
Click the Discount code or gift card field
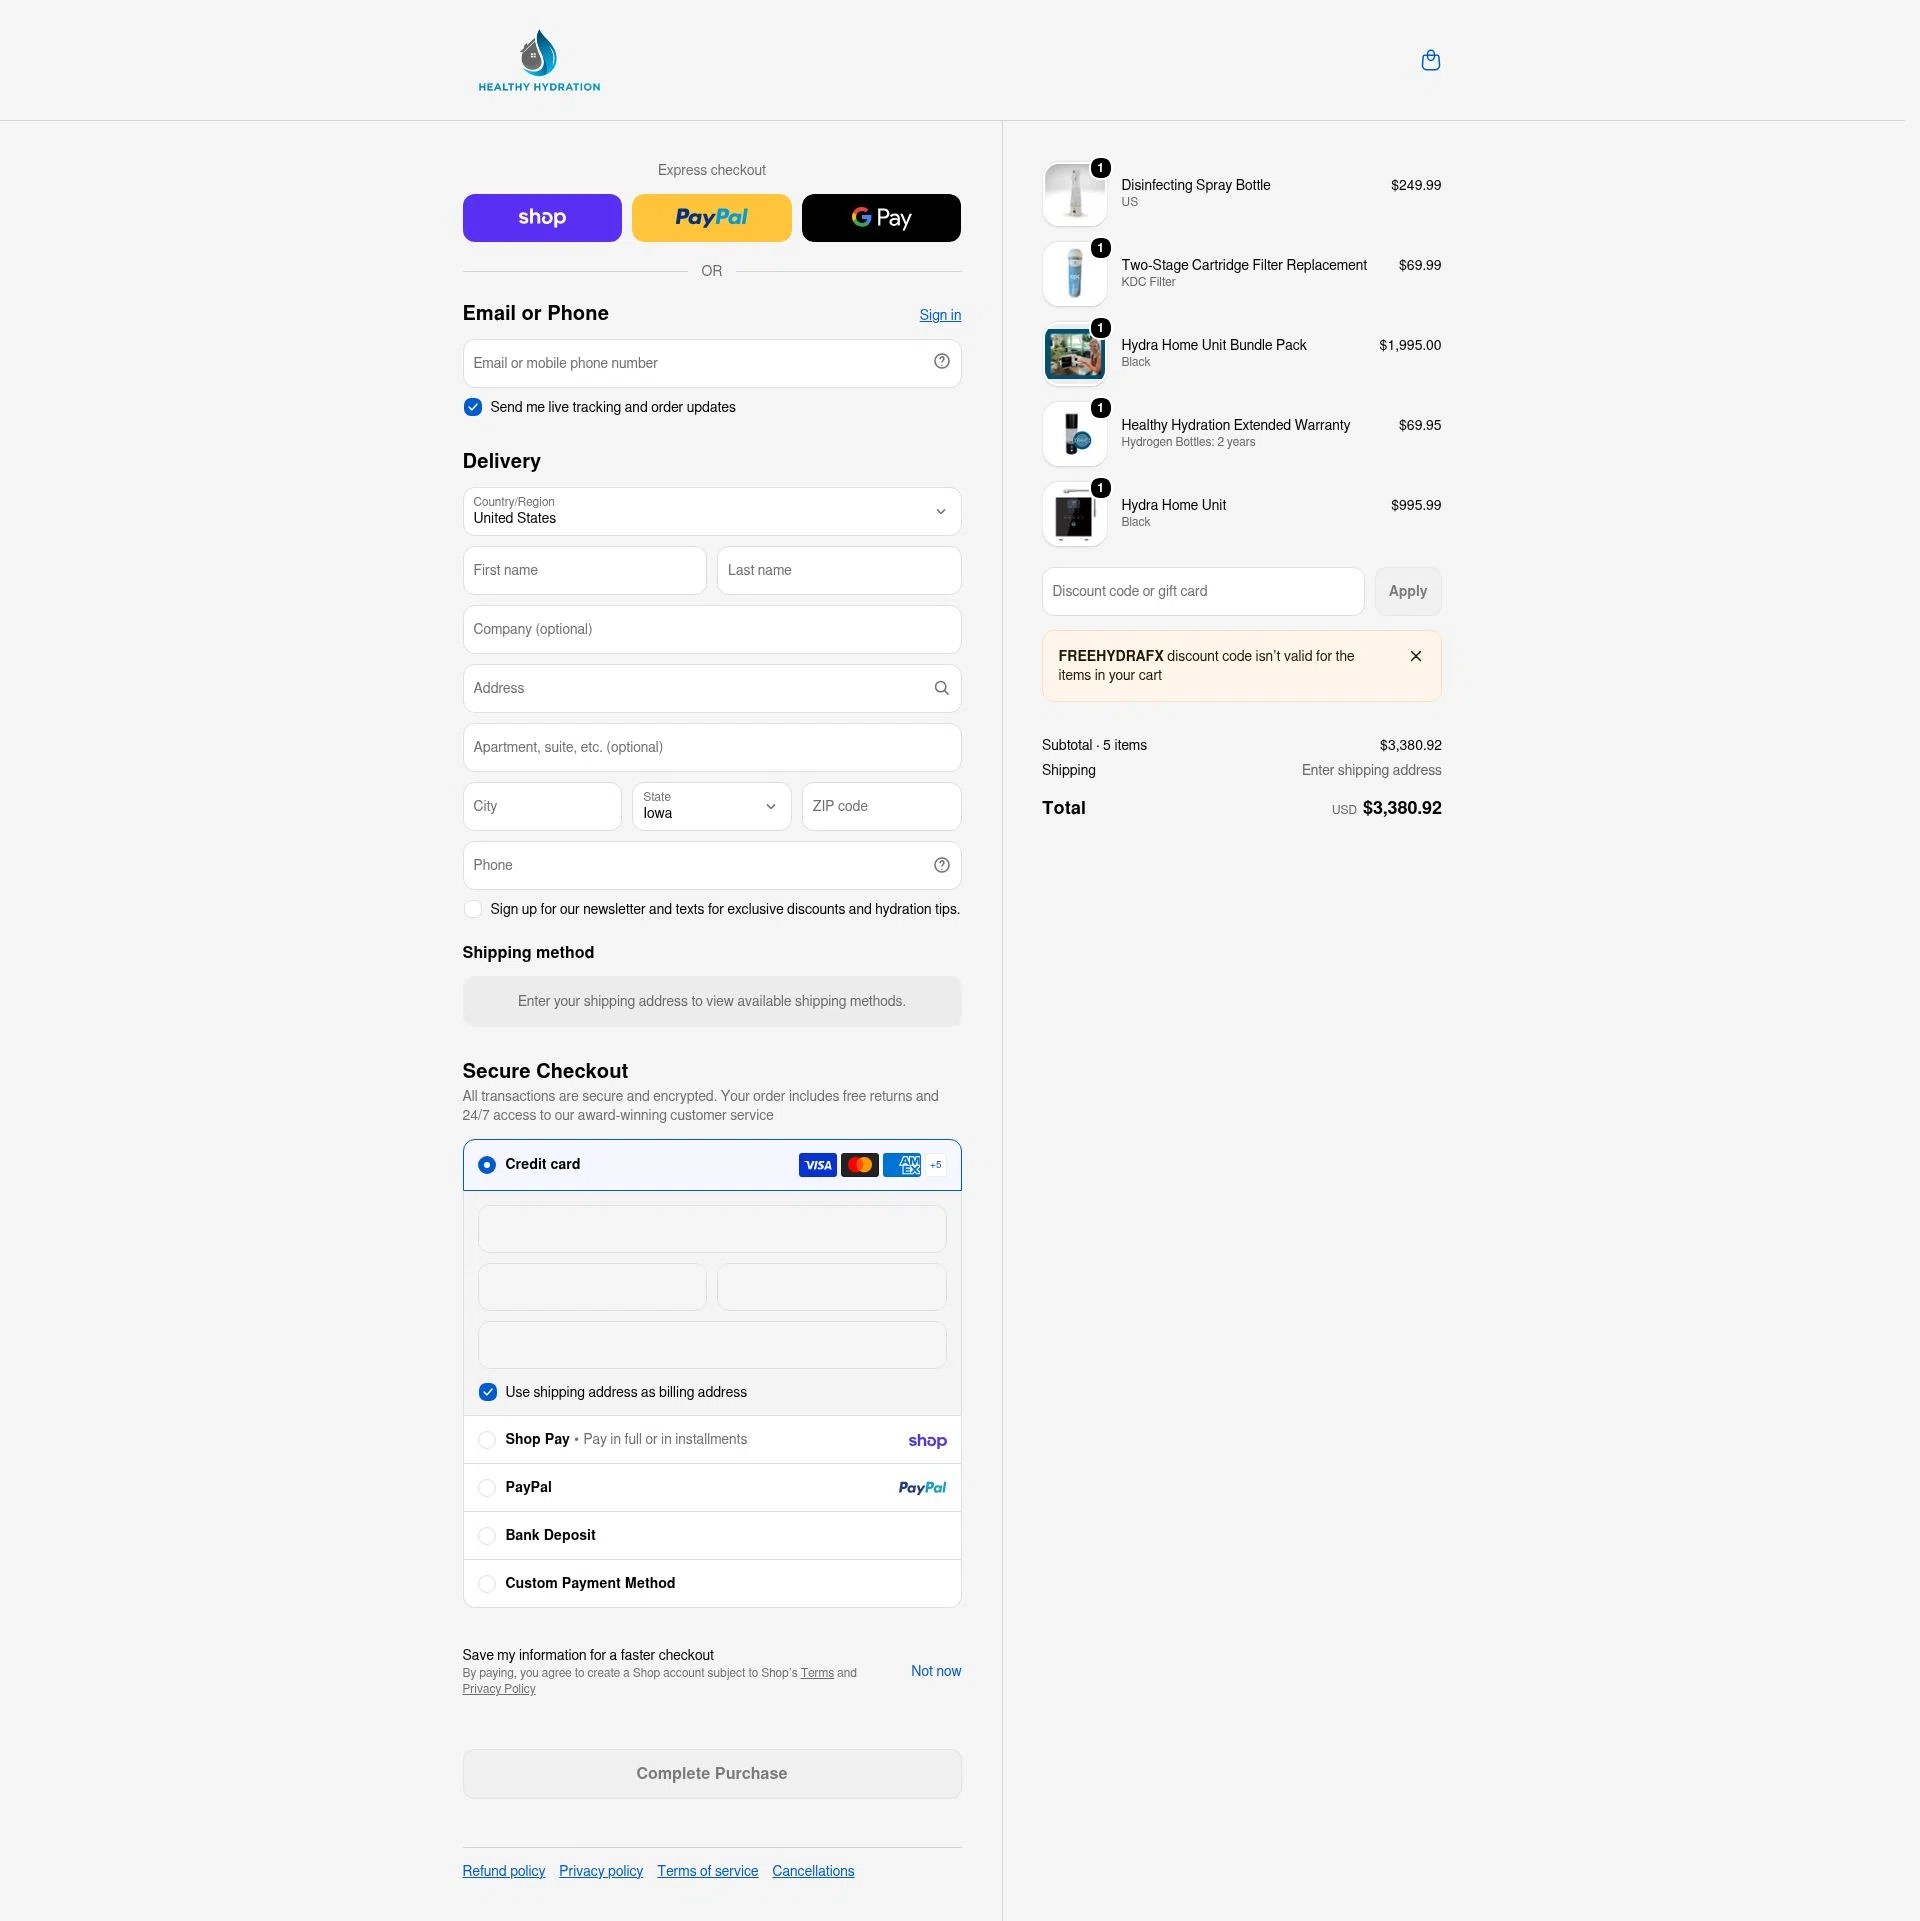(x=1203, y=592)
